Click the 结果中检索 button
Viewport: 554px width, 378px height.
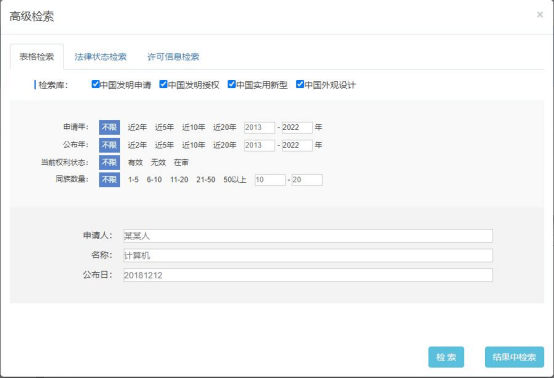click(x=514, y=357)
